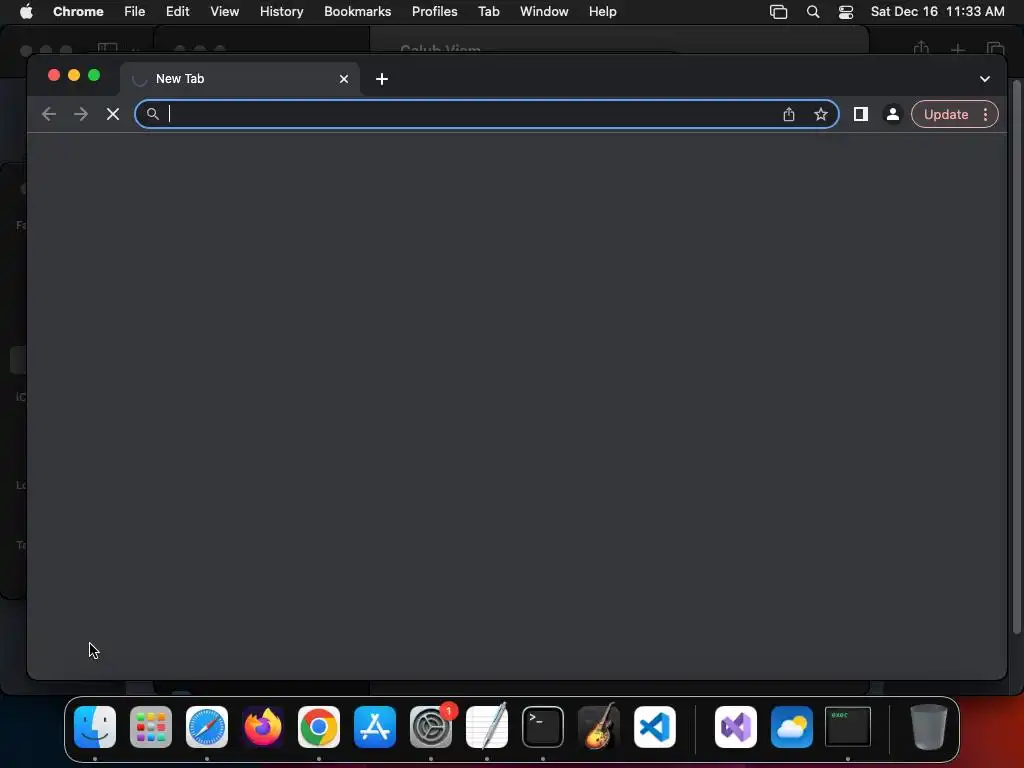Click the screen mirroring menu bar icon

point(778,12)
